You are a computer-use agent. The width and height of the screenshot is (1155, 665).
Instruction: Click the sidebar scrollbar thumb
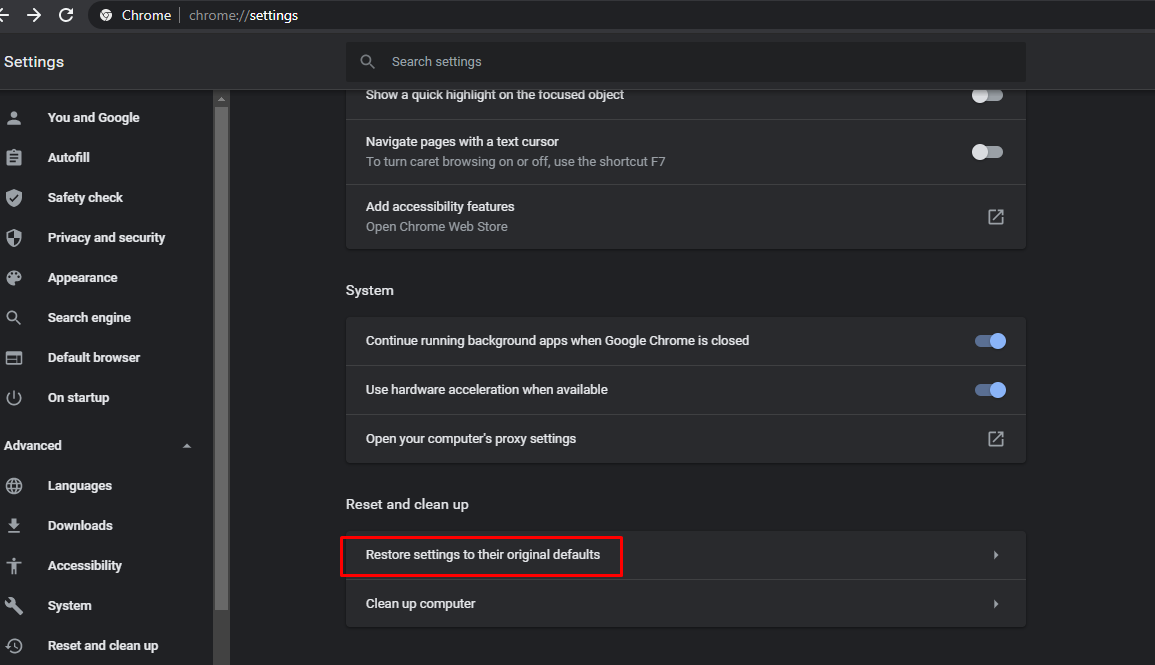pos(221,359)
